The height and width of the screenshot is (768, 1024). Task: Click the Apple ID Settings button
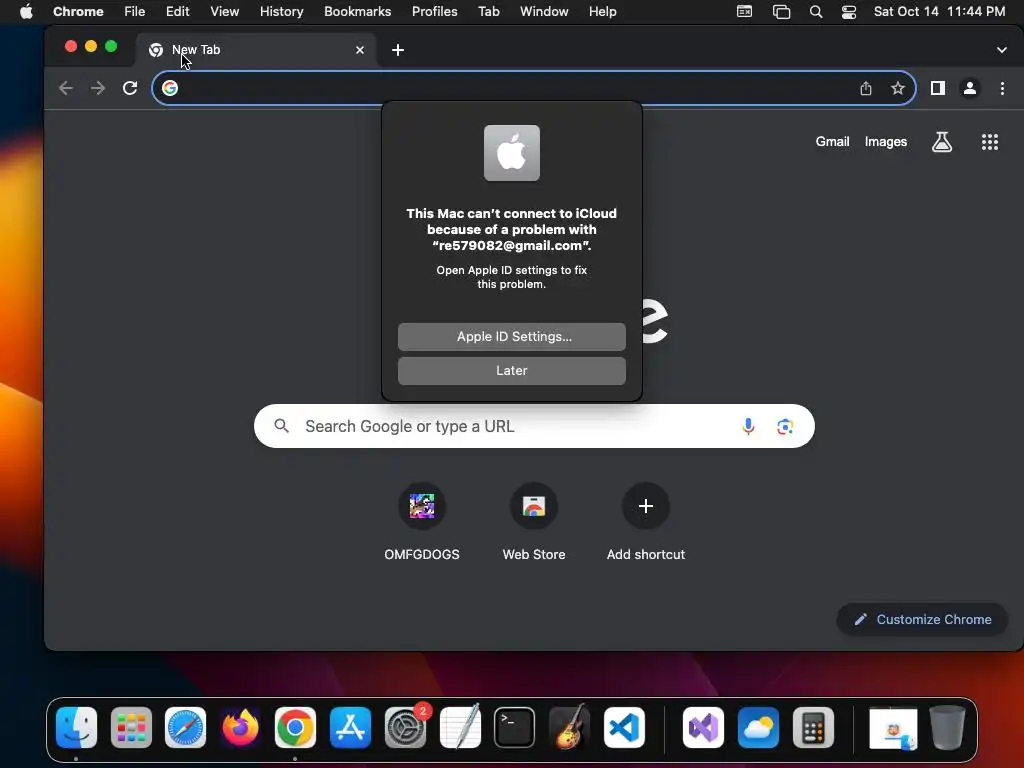click(512, 336)
